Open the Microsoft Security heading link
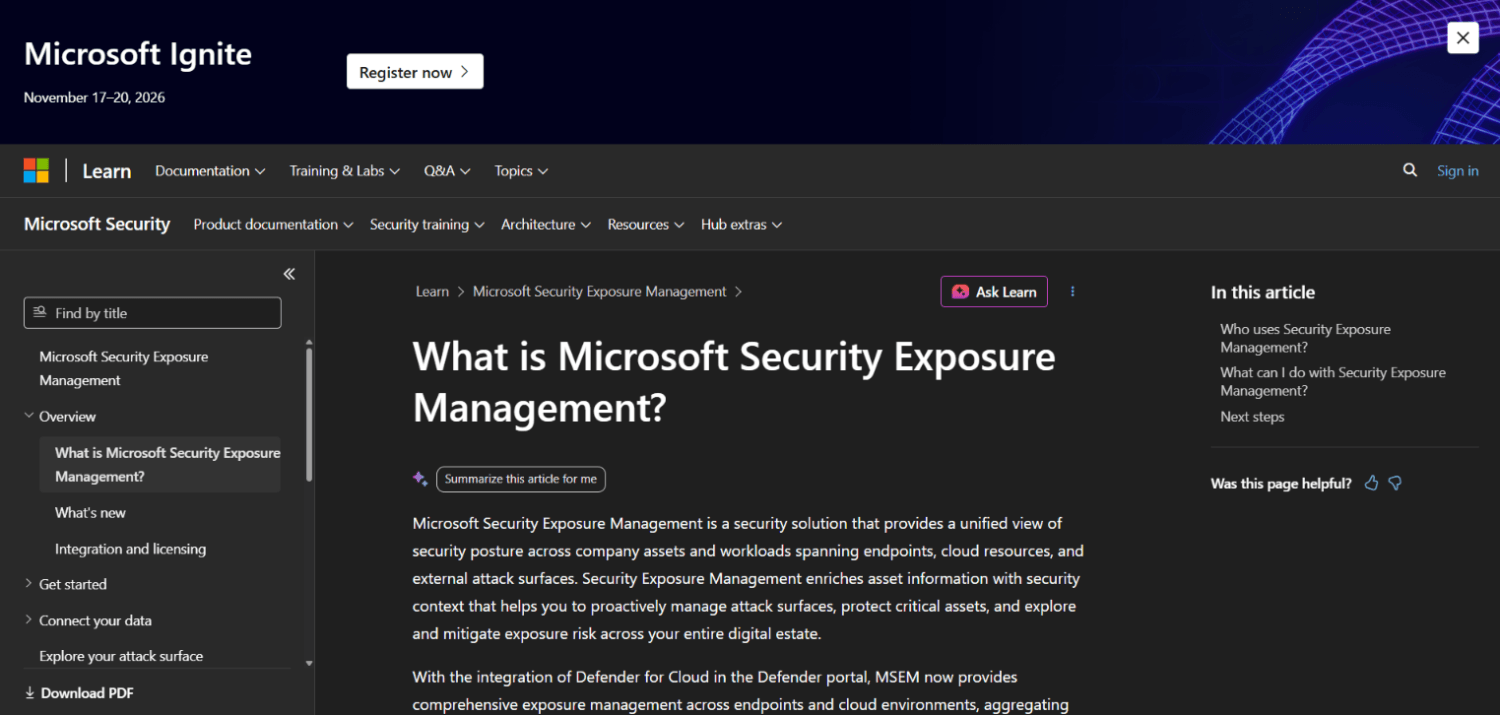Screen dimensions: 1500x715 (x=97, y=224)
